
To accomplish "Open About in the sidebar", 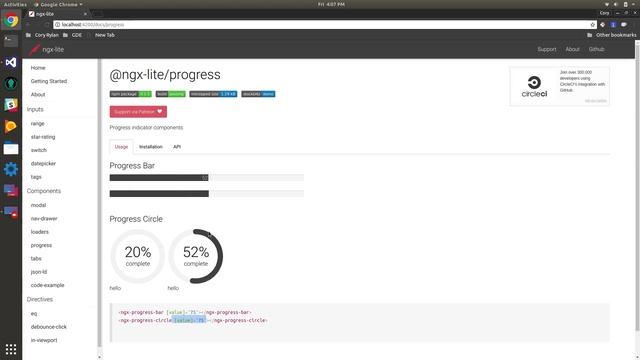I will coord(38,94).
